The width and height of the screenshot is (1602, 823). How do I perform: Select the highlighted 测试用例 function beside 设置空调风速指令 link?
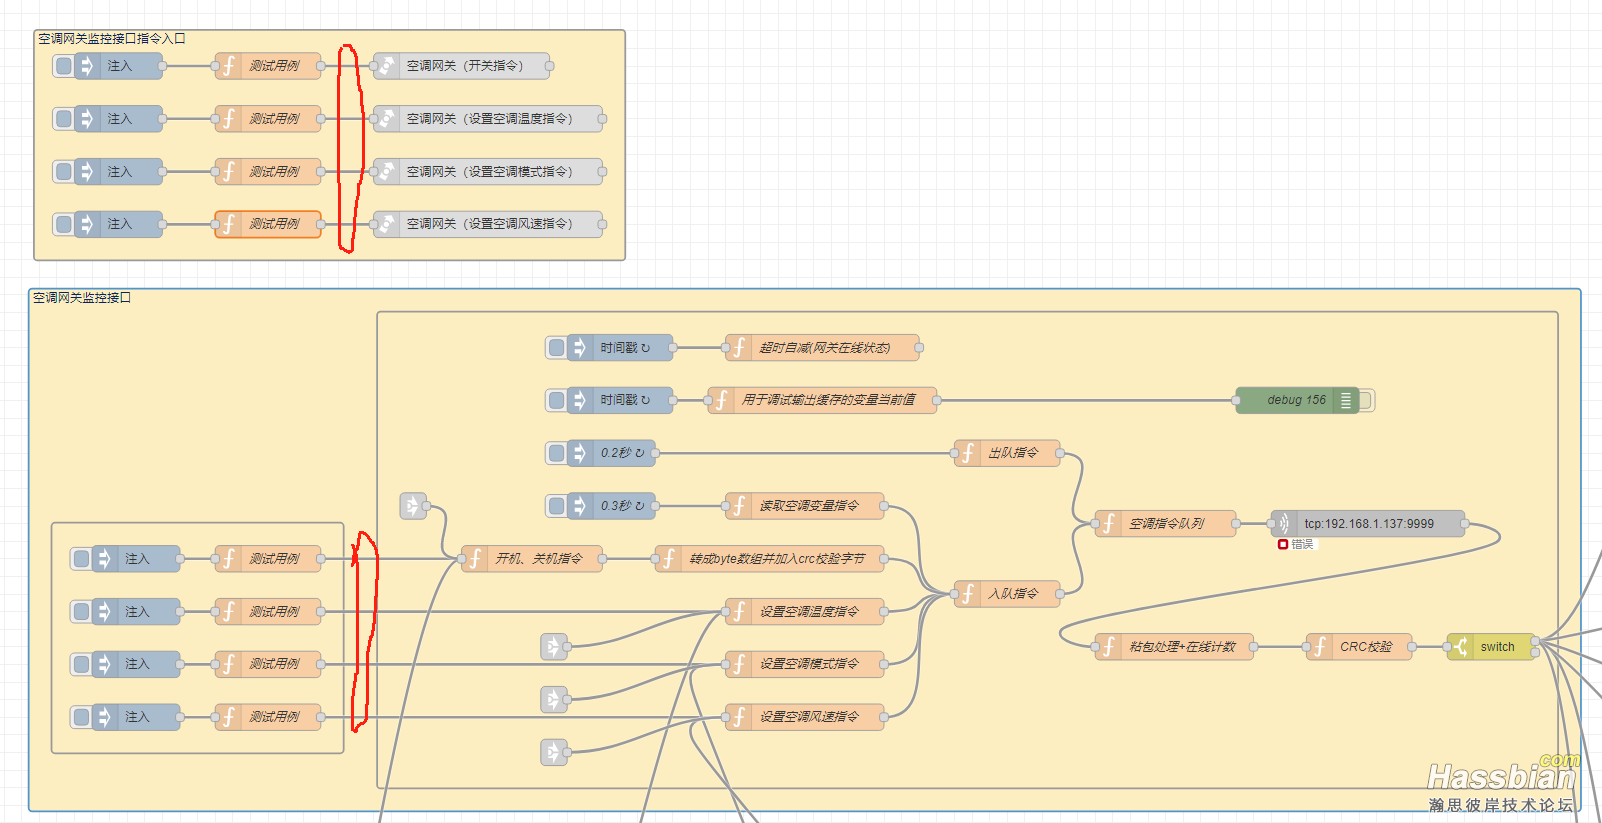coord(268,224)
